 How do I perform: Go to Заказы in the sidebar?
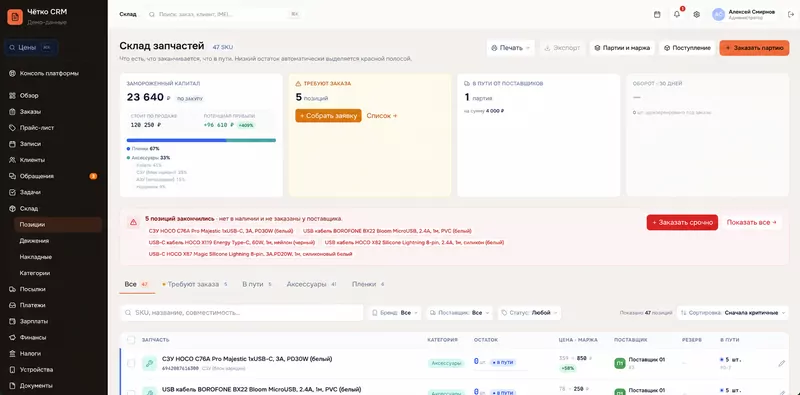point(30,112)
